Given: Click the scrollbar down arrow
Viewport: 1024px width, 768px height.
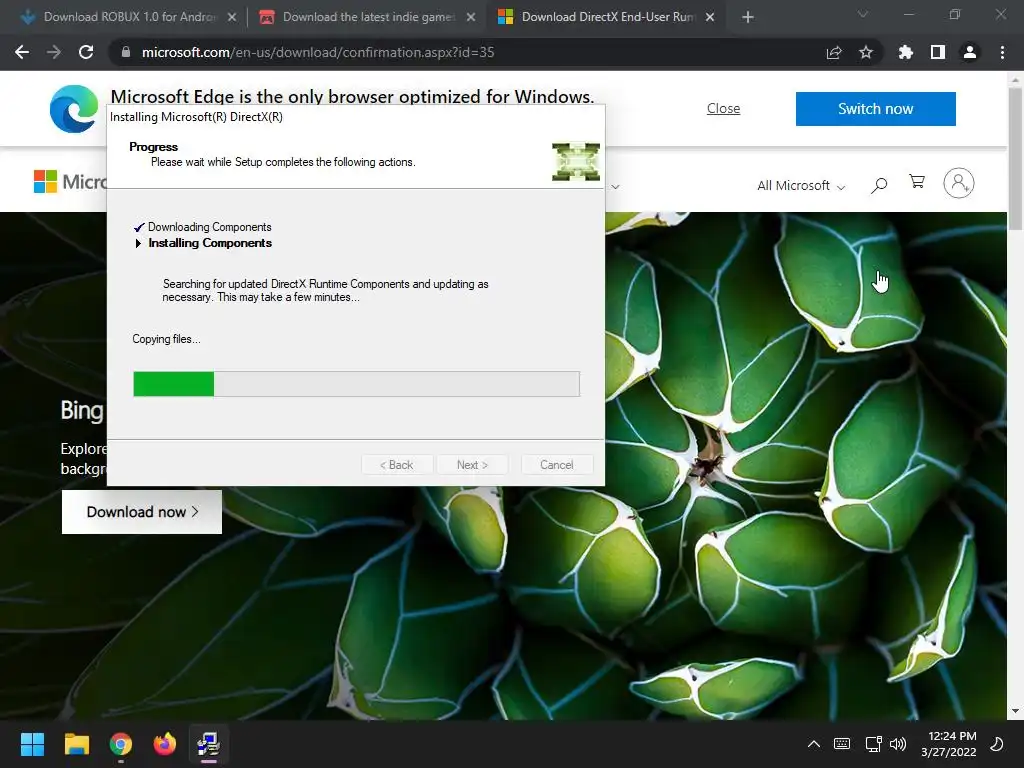Looking at the screenshot, I should 1015,711.
